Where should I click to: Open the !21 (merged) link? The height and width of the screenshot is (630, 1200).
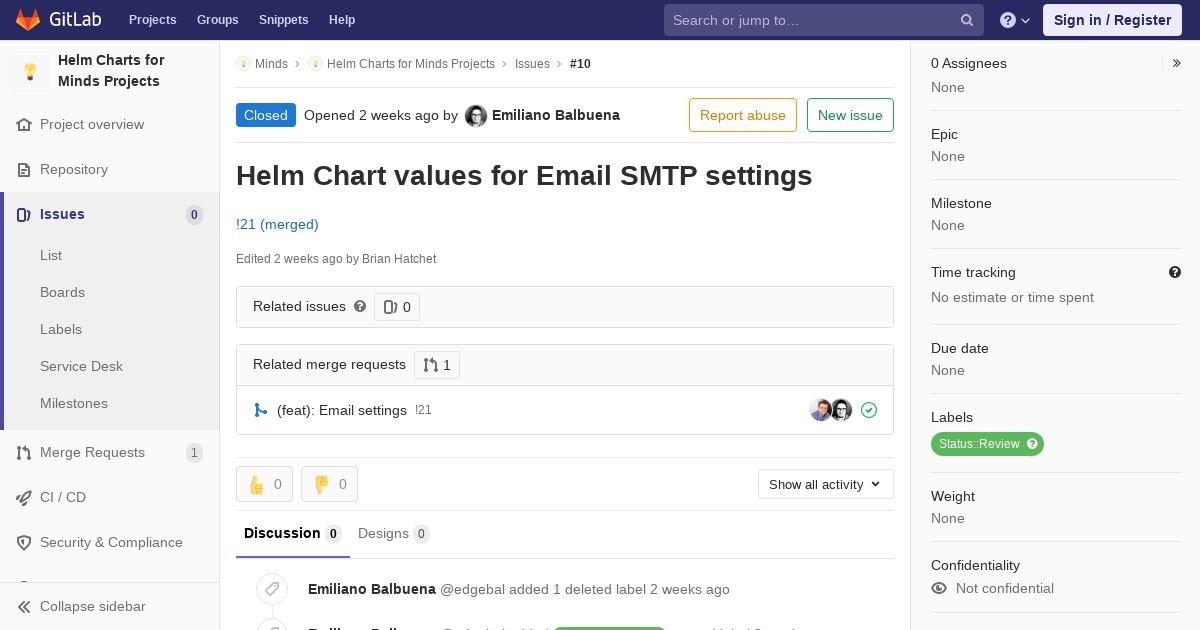277,224
